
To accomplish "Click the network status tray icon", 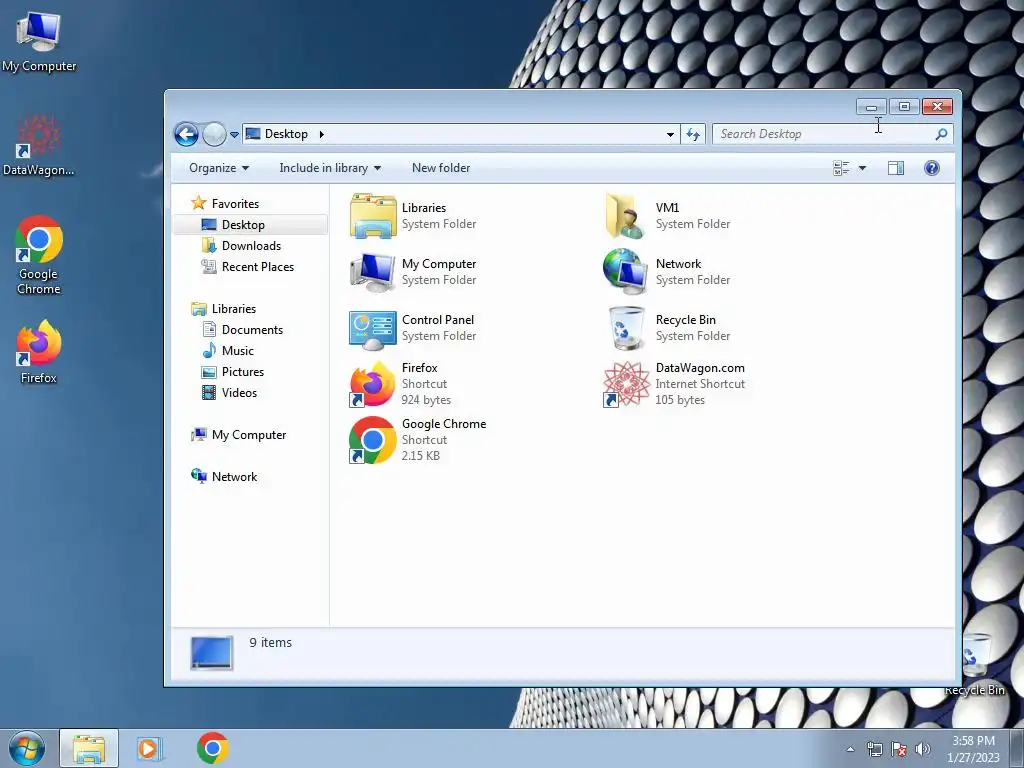I will [874, 749].
